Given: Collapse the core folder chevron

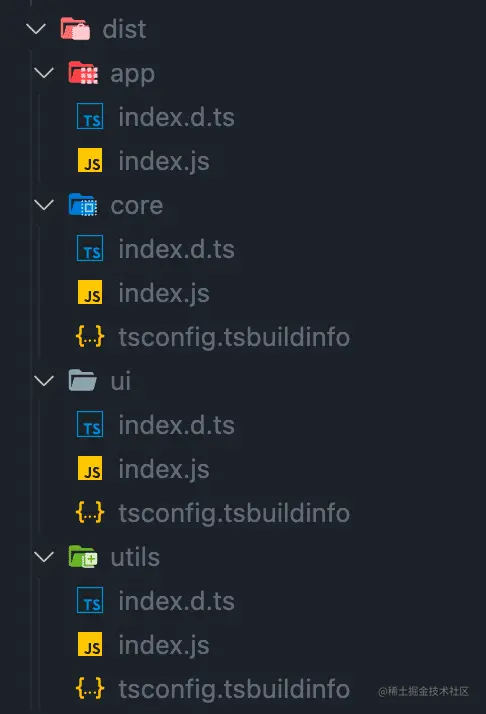Looking at the screenshot, I should tap(44, 204).
